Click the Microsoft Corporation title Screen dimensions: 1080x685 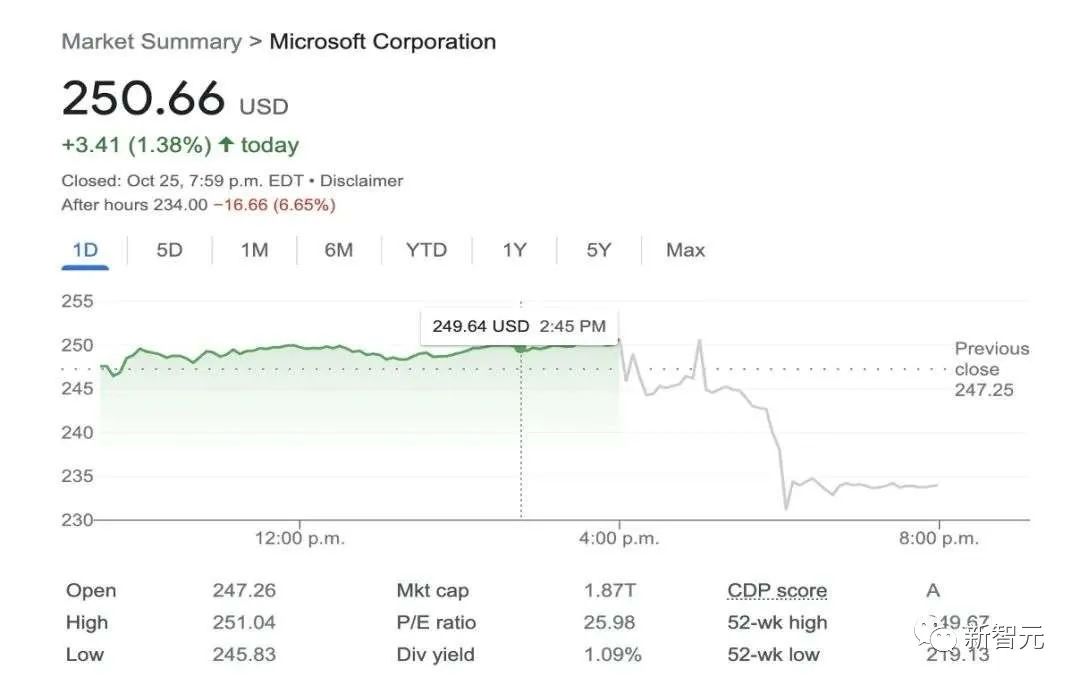click(383, 42)
